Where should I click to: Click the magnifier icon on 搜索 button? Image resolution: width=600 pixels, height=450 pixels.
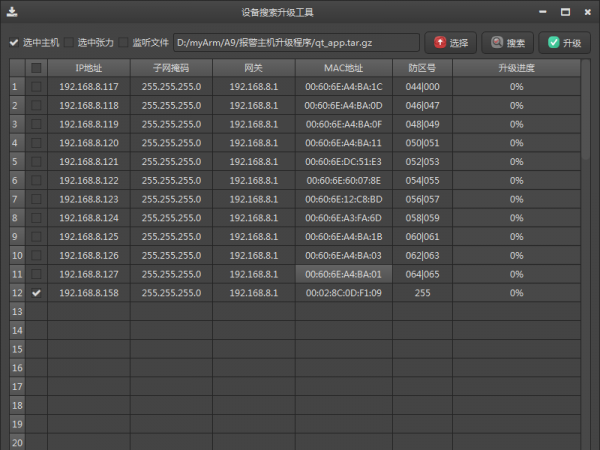496,43
